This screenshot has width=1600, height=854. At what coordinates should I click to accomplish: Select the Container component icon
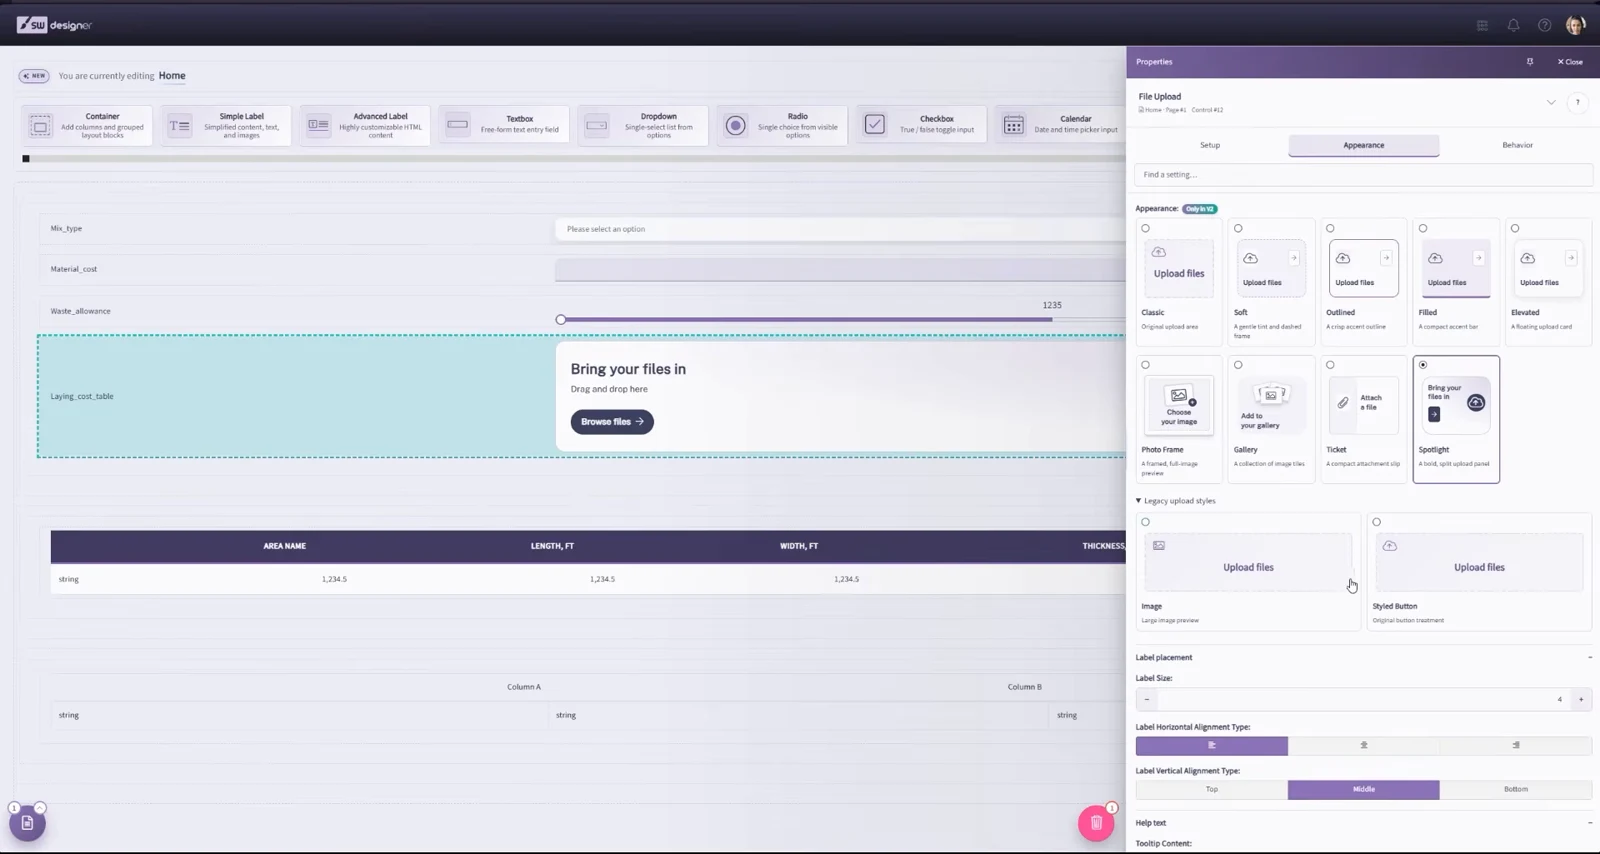pyautogui.click(x=40, y=125)
